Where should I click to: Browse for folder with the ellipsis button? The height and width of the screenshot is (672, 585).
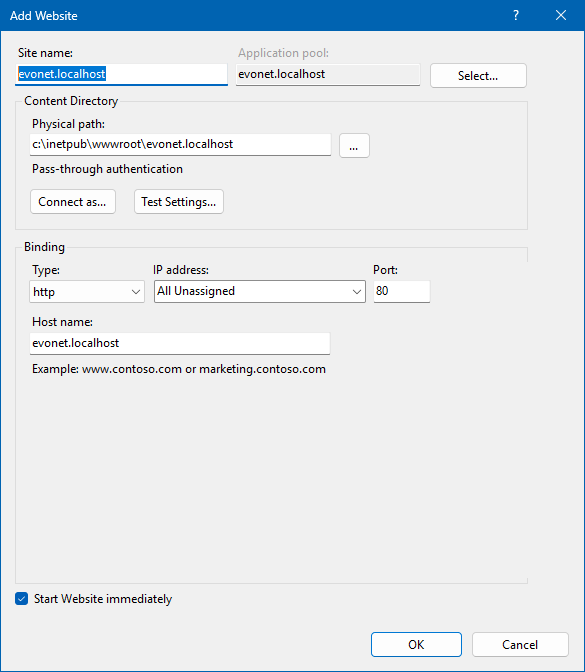(354, 146)
